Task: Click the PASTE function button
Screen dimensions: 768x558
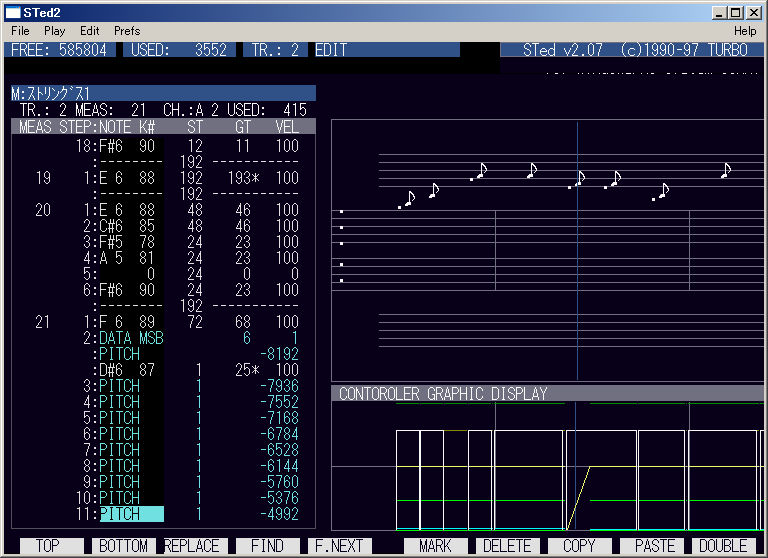Action: [654, 546]
